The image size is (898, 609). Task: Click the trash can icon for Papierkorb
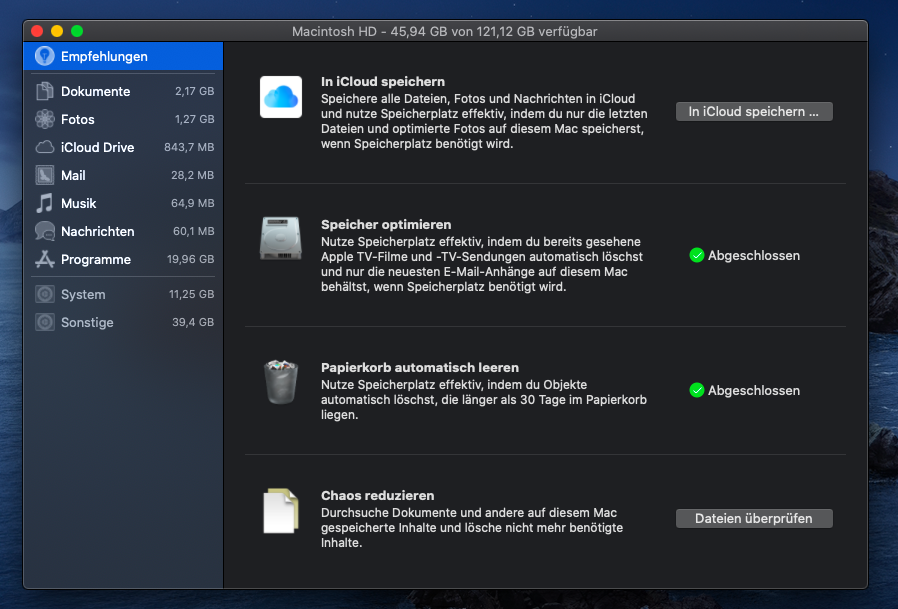point(281,382)
